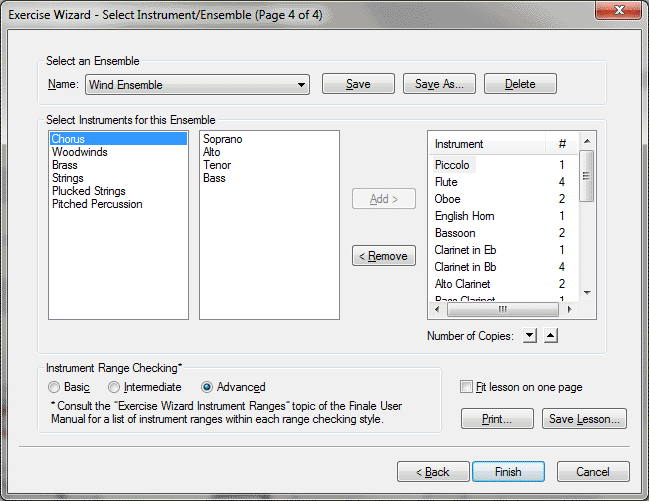Image resolution: width=649 pixels, height=501 pixels.
Task: Click the instrument list scroll down arrow
Action: tap(587, 293)
